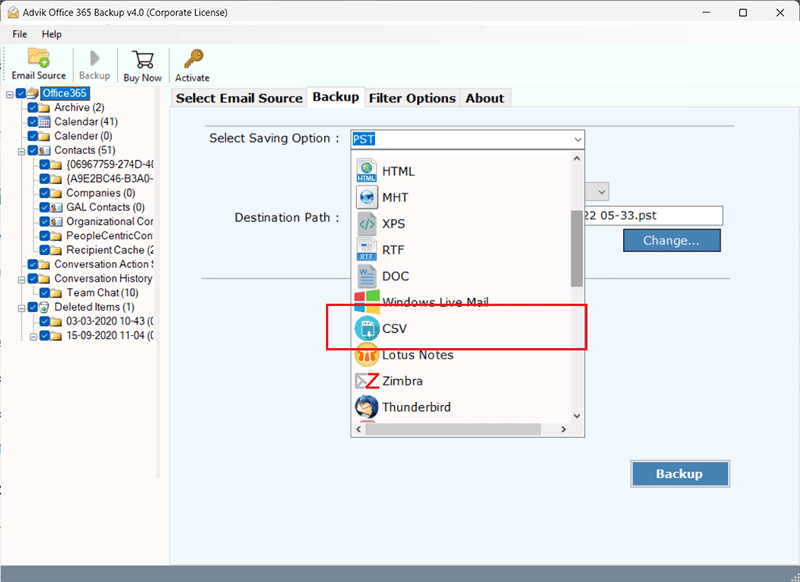Screen dimensions: 800x582
Task: Click the Buy Now shopping cart icon
Action: point(143,60)
